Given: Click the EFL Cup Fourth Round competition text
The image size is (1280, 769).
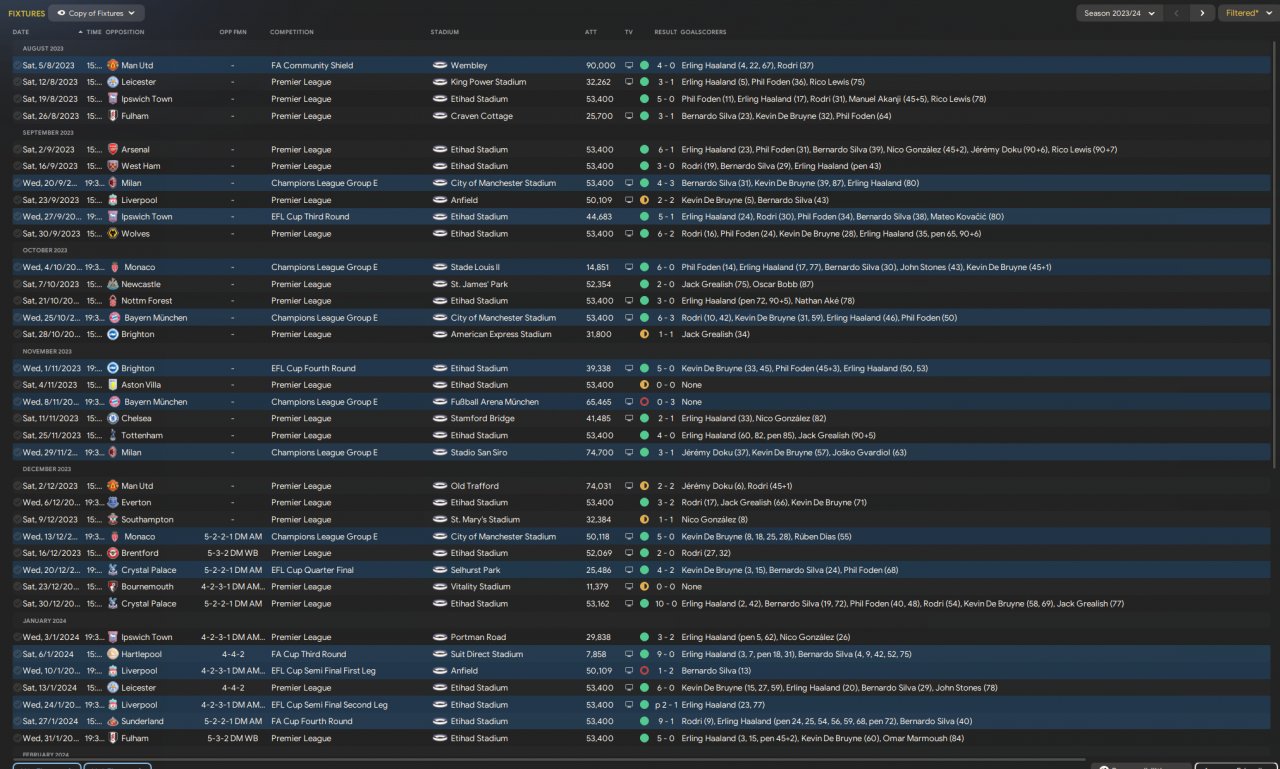Looking at the screenshot, I should (x=313, y=368).
